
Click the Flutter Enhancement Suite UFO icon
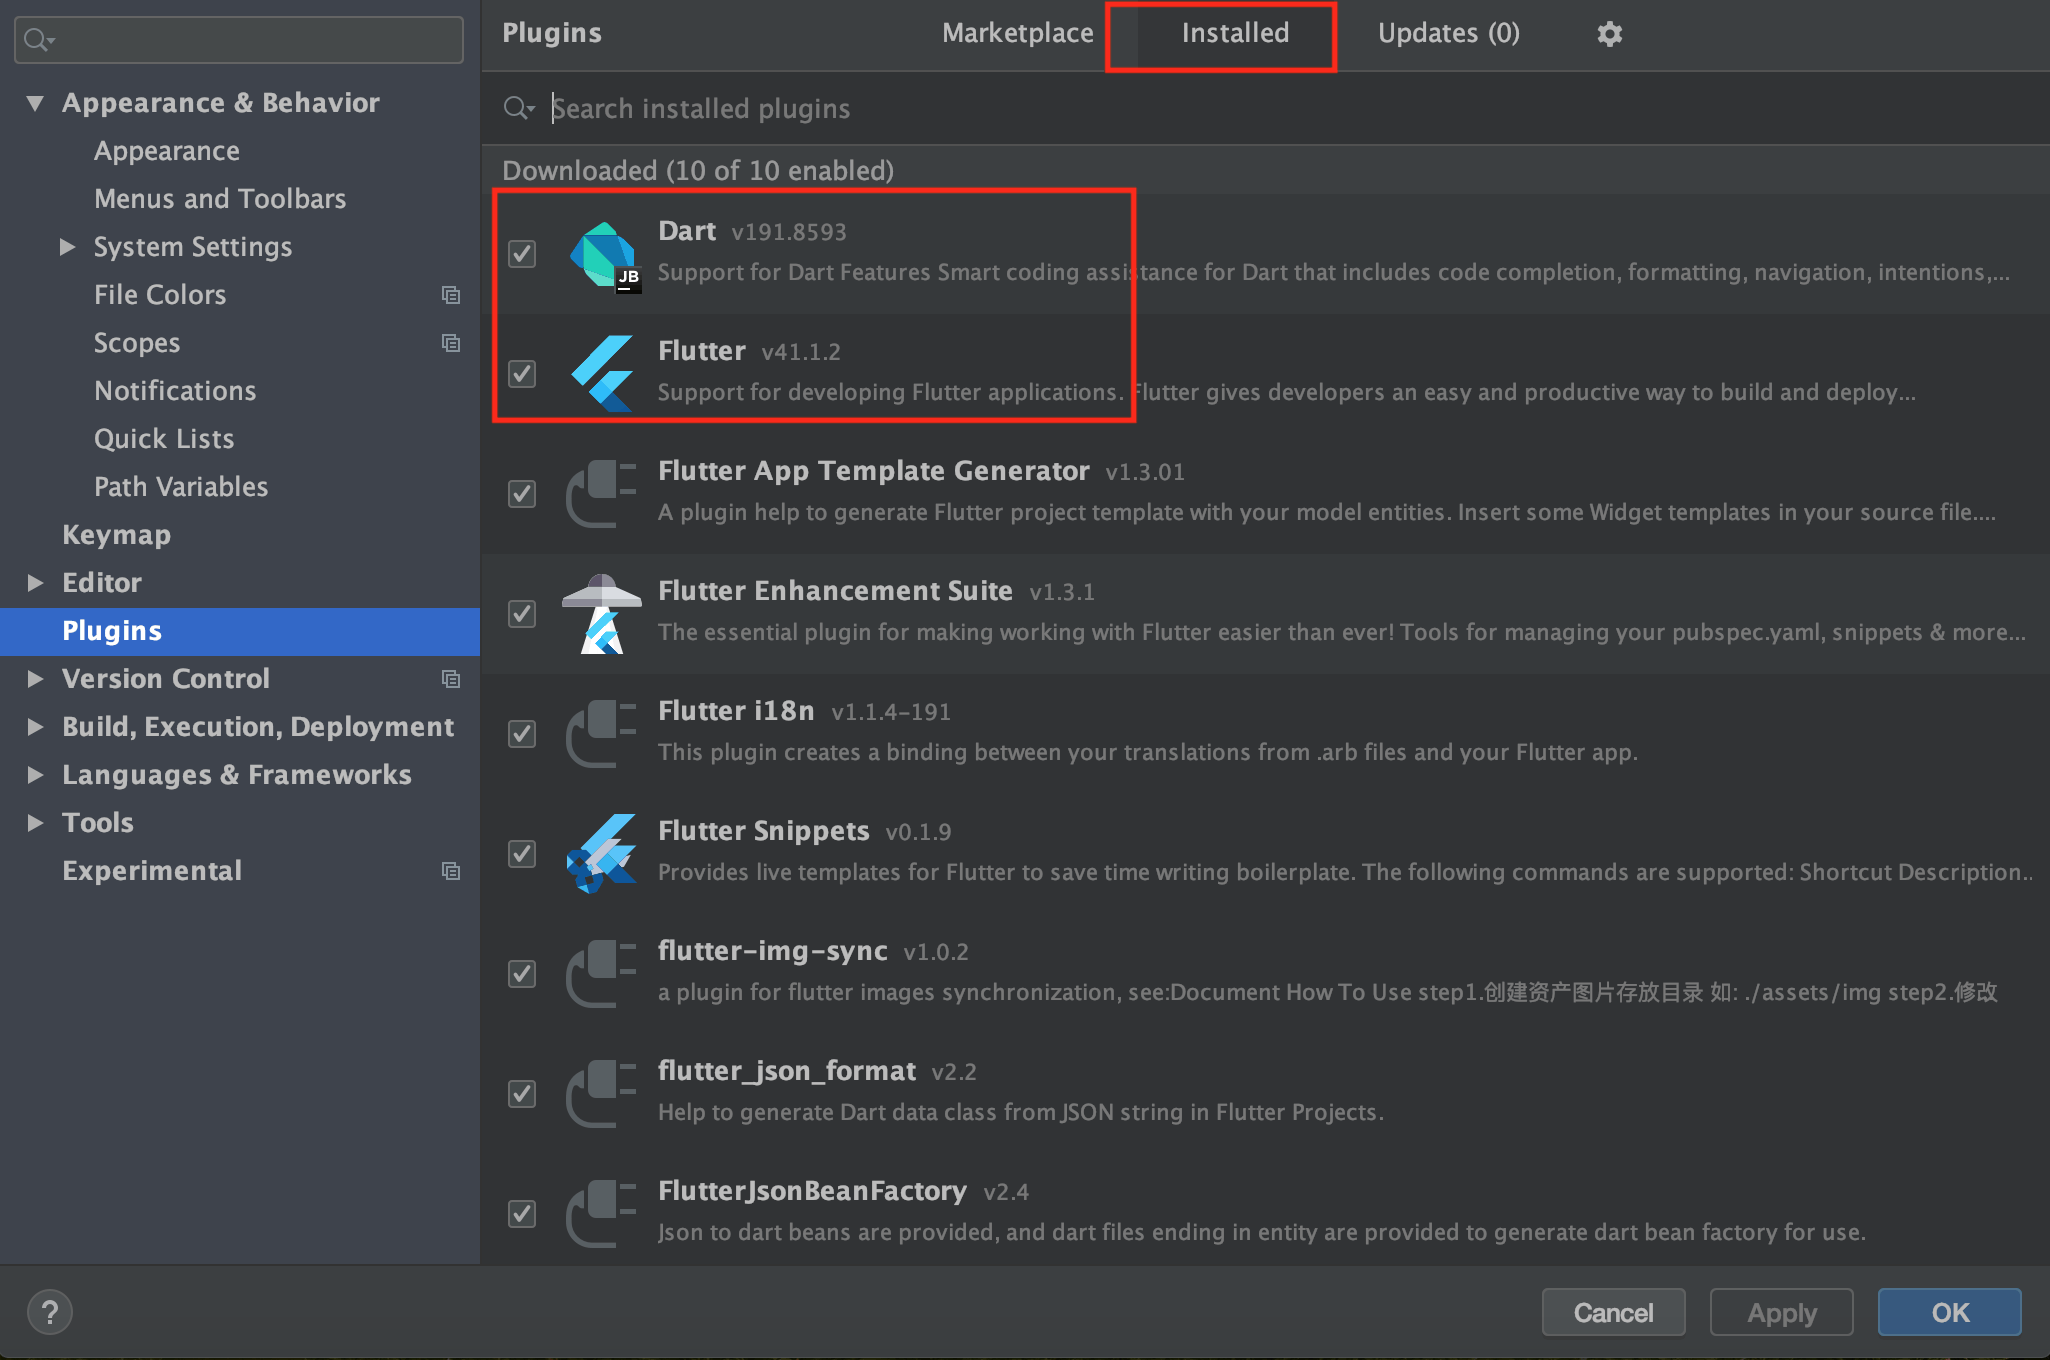(602, 613)
